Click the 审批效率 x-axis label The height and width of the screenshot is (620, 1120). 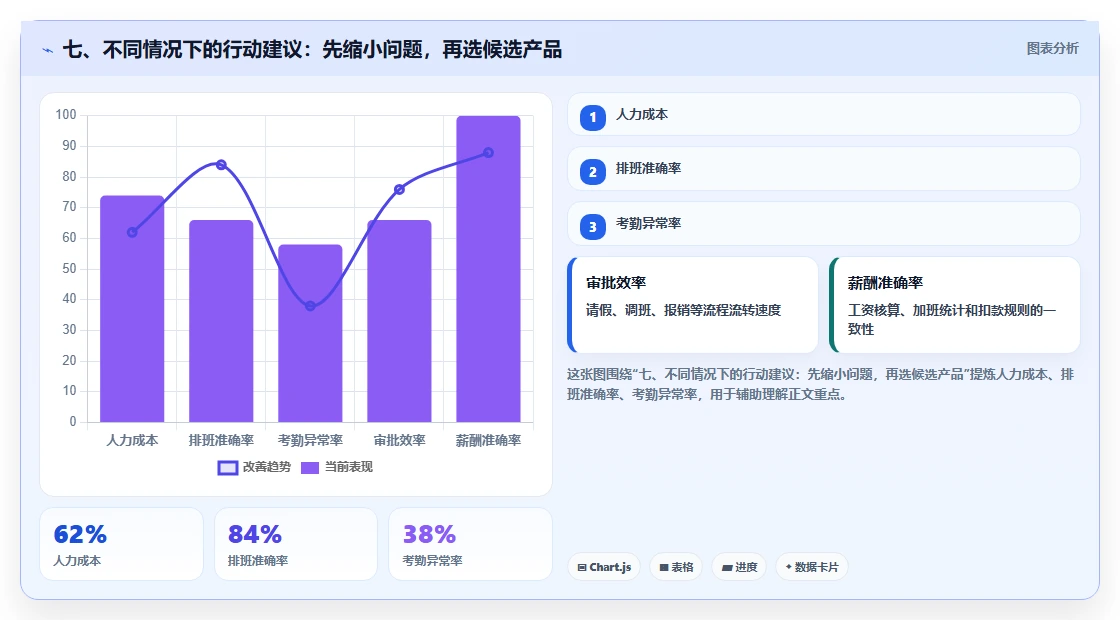tap(399, 441)
